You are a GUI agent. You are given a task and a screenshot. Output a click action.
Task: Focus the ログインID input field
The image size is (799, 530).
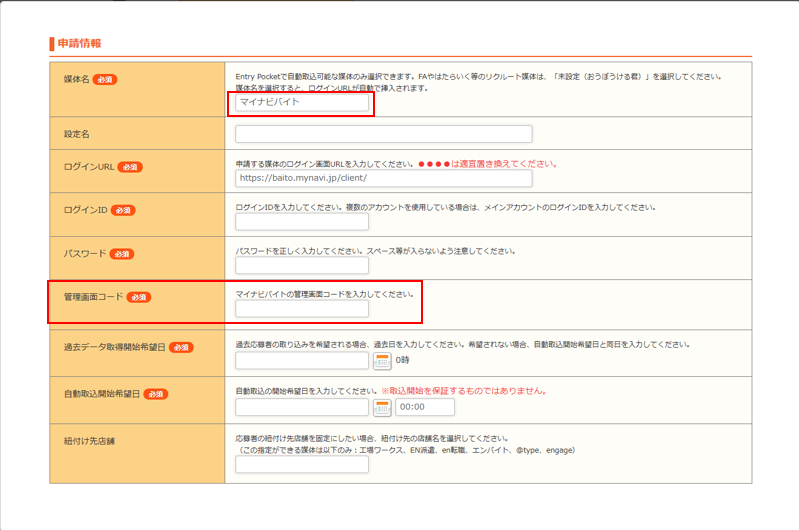pos(302,222)
